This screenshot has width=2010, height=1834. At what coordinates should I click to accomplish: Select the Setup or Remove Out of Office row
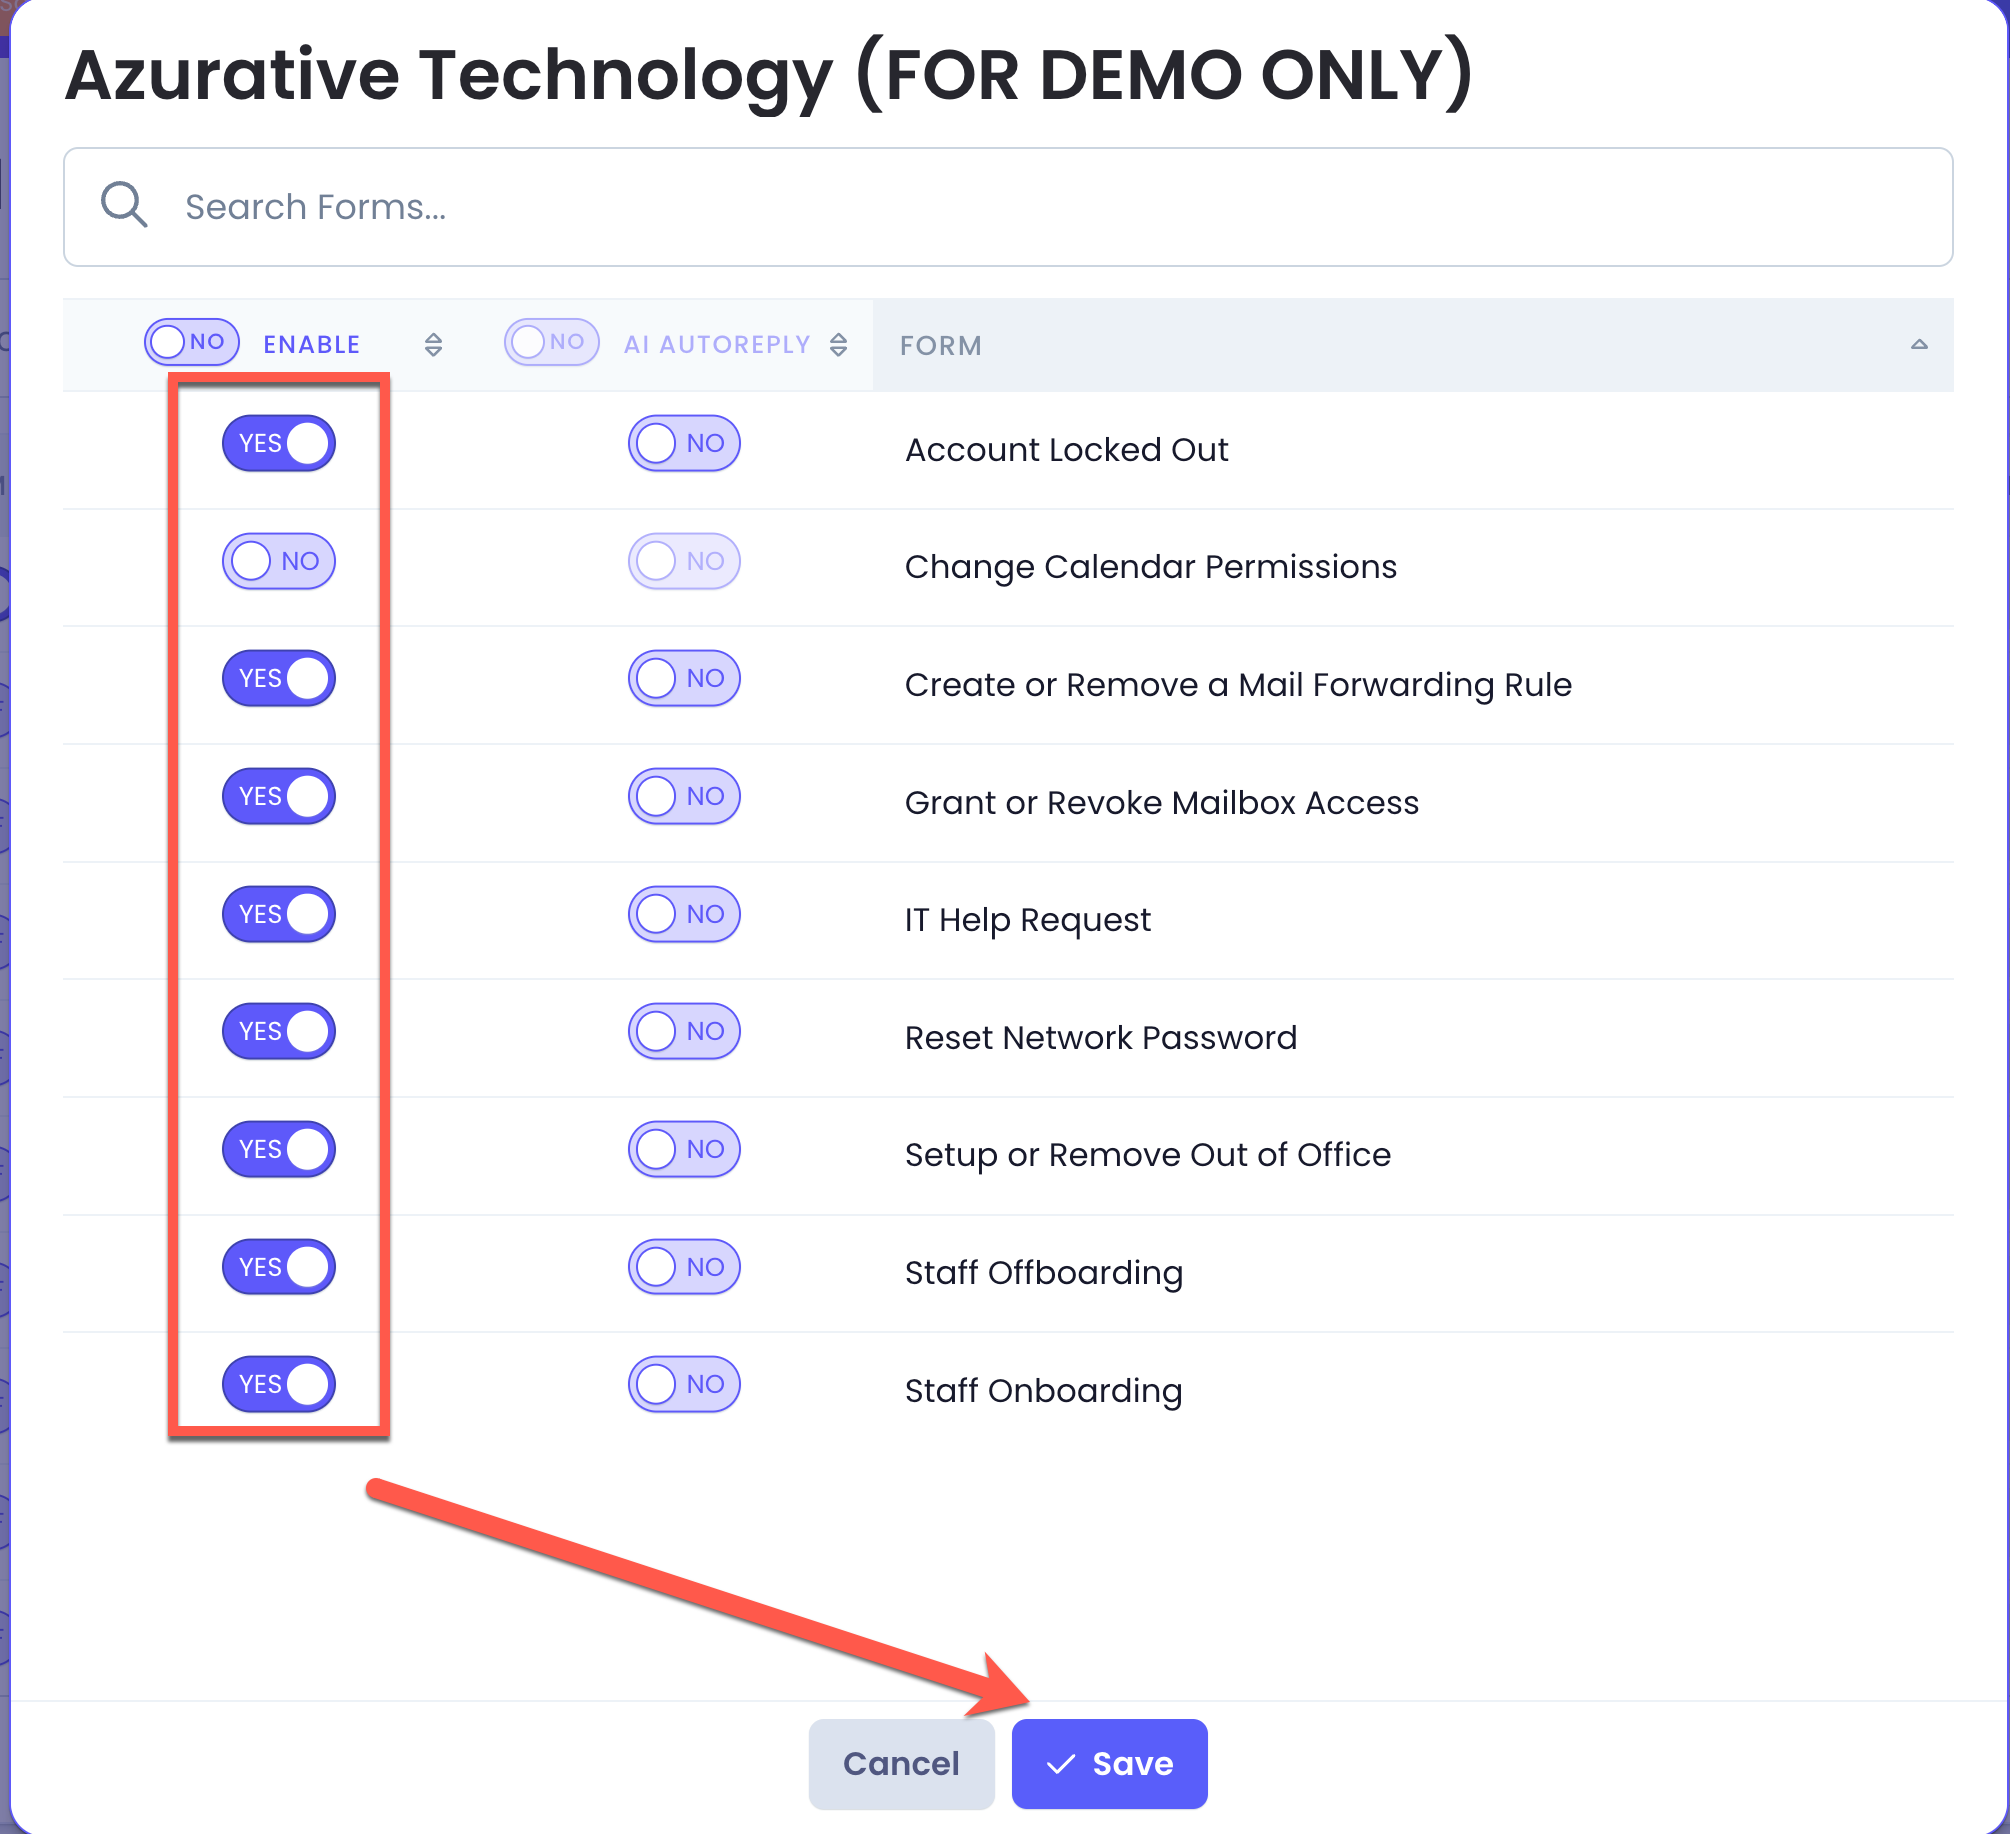pyautogui.click(x=1008, y=1155)
